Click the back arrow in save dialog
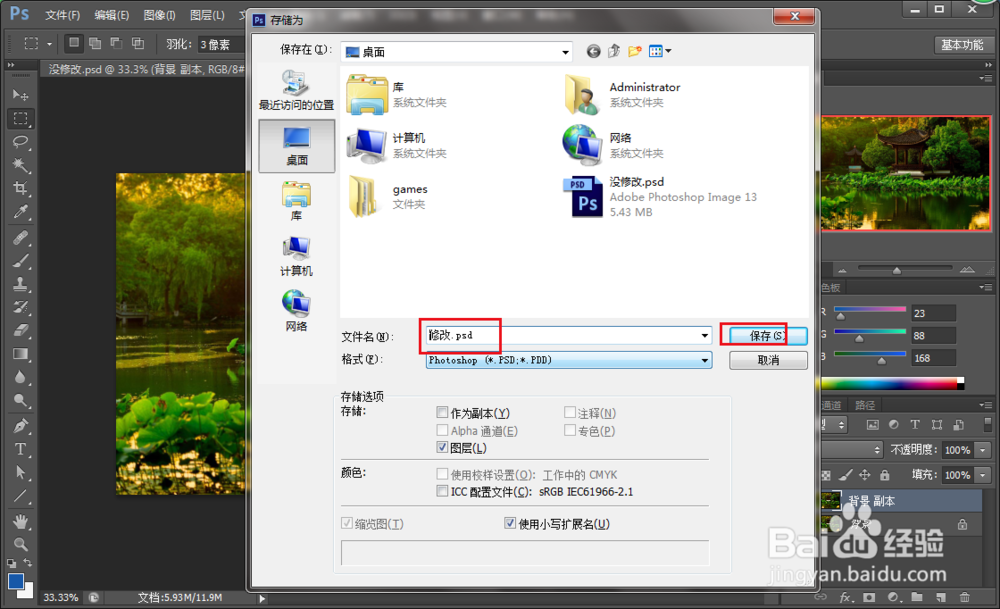Image resolution: width=1000 pixels, height=609 pixels. point(593,52)
